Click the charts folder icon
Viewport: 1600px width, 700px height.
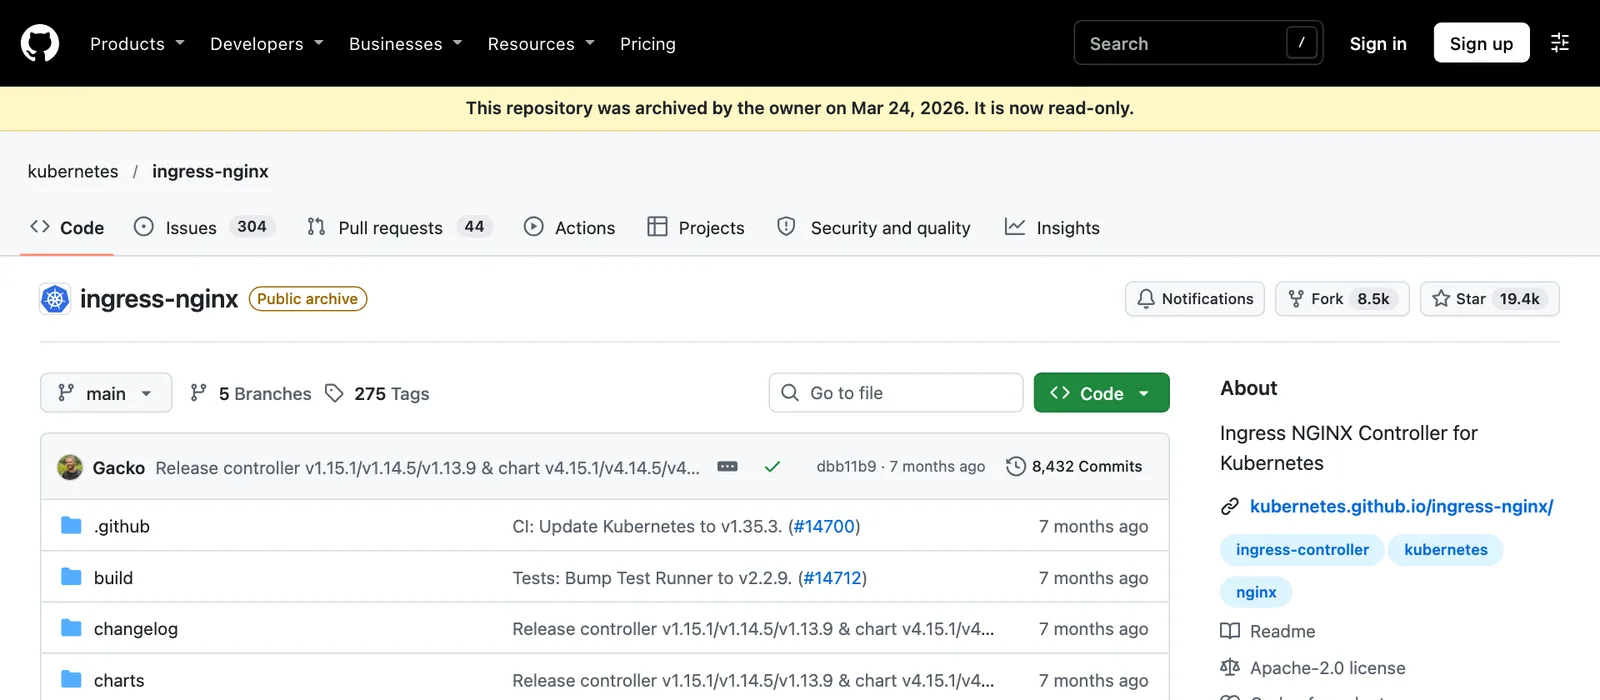point(71,679)
